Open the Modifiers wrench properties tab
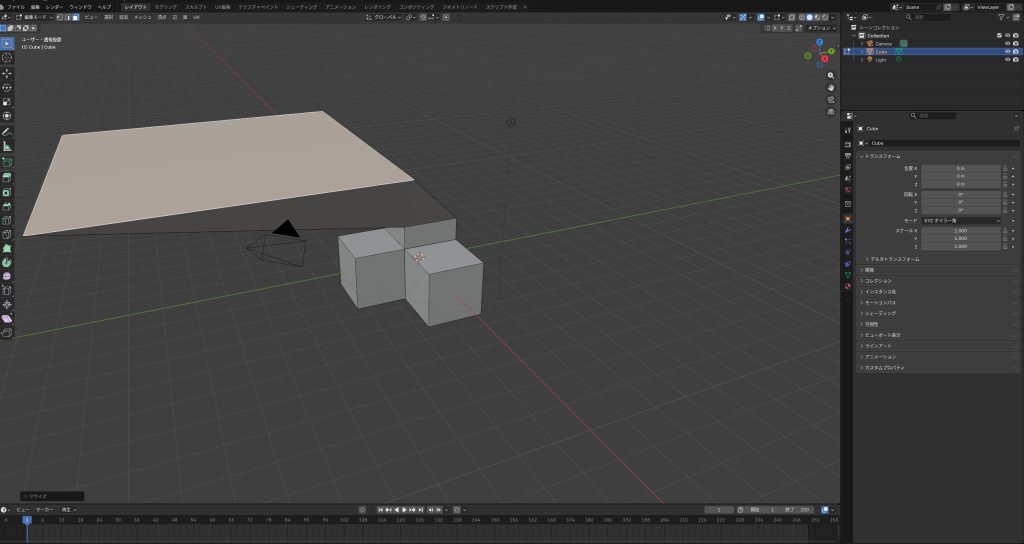Viewport: 1024px width, 544px height. point(848,230)
